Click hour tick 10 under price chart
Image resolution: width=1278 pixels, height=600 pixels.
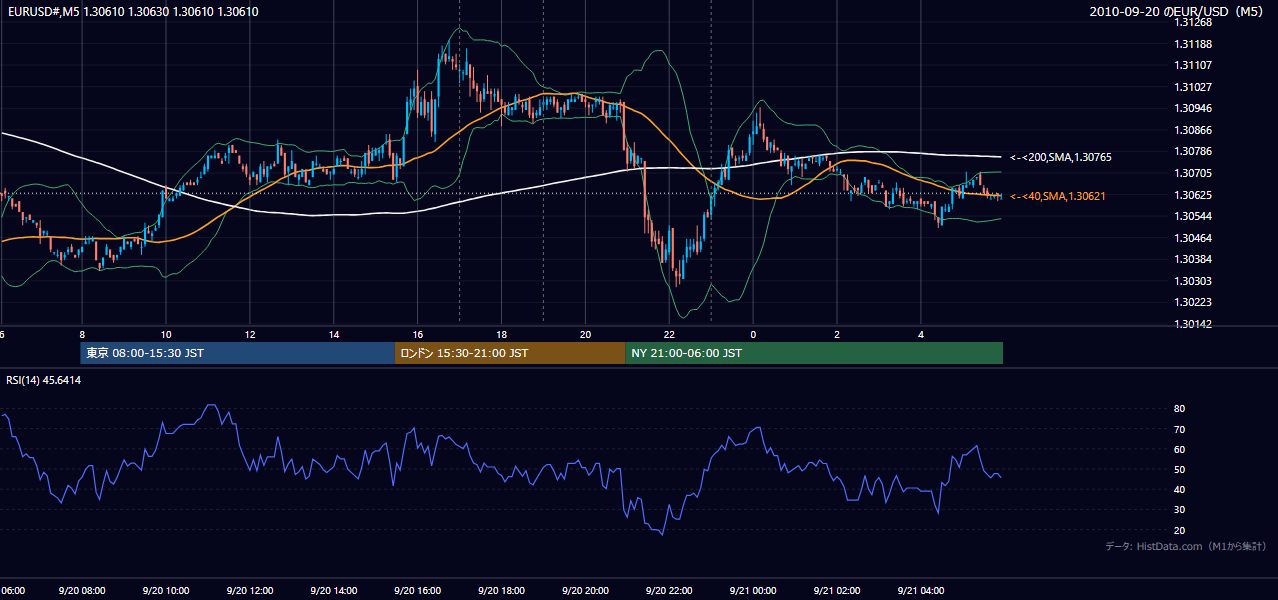(166, 335)
